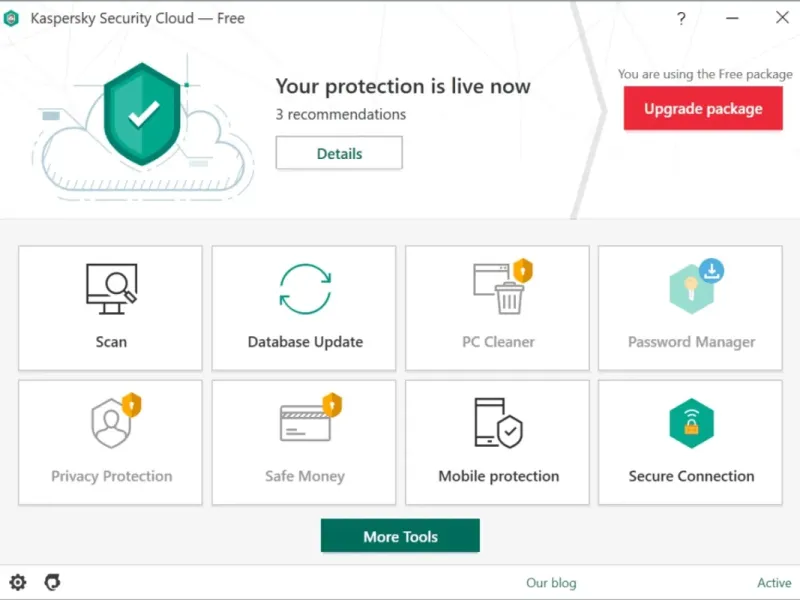Click the green protection status shield
Viewport: 800px width, 600px height.
(x=142, y=114)
